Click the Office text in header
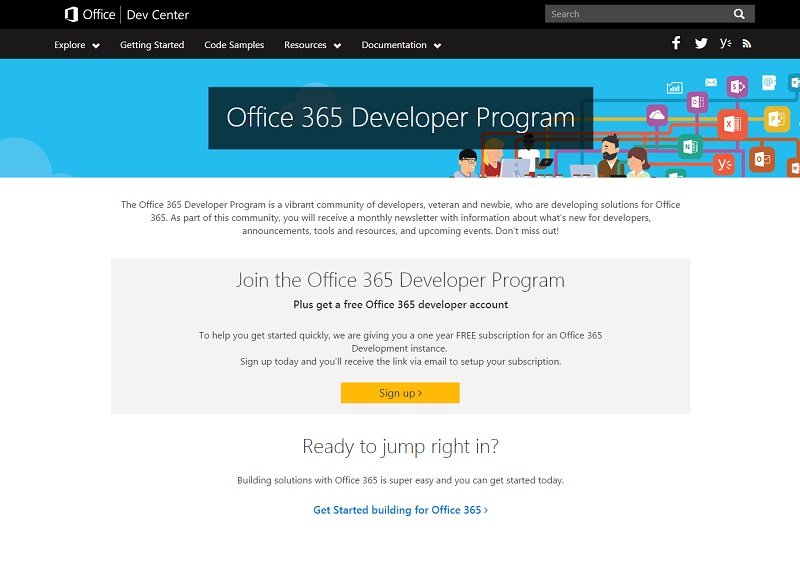This screenshot has height=563, width=800. click(99, 14)
